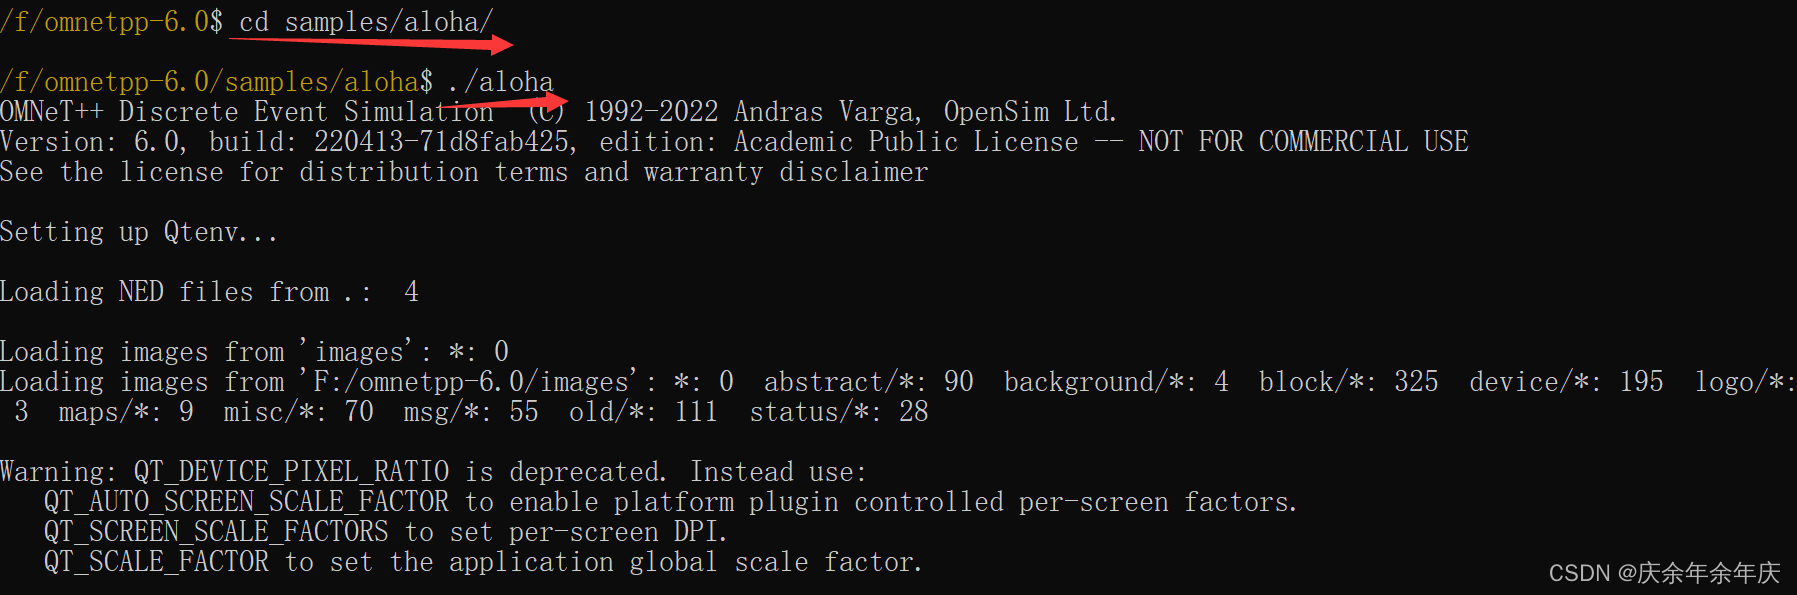Click the "status/*: 28" image count
This screenshot has height=595, width=1797.
pyautogui.click(x=839, y=412)
